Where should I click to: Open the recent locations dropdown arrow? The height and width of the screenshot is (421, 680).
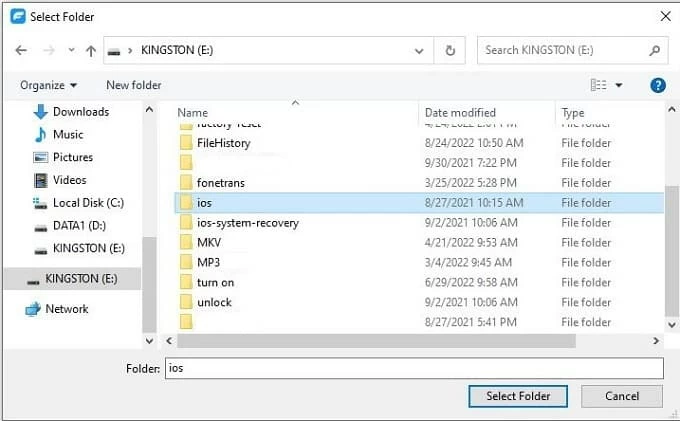tap(70, 50)
